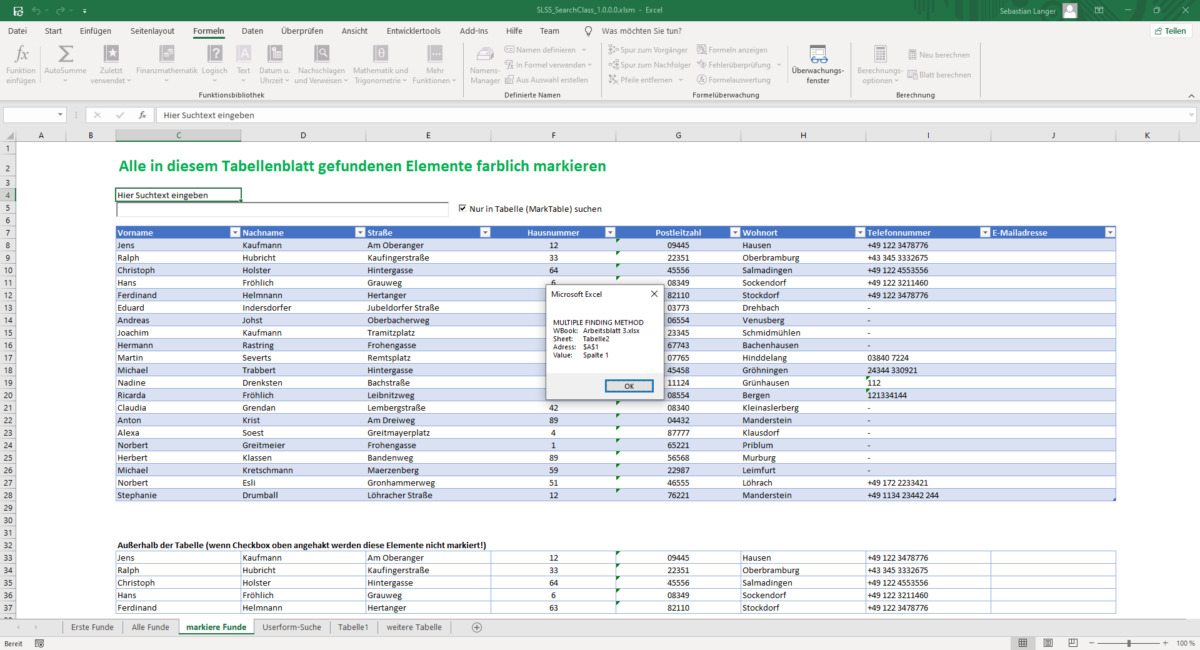Open the Wohnort column filter dropdown
Screen dimensions: 1200x650
coord(860,232)
